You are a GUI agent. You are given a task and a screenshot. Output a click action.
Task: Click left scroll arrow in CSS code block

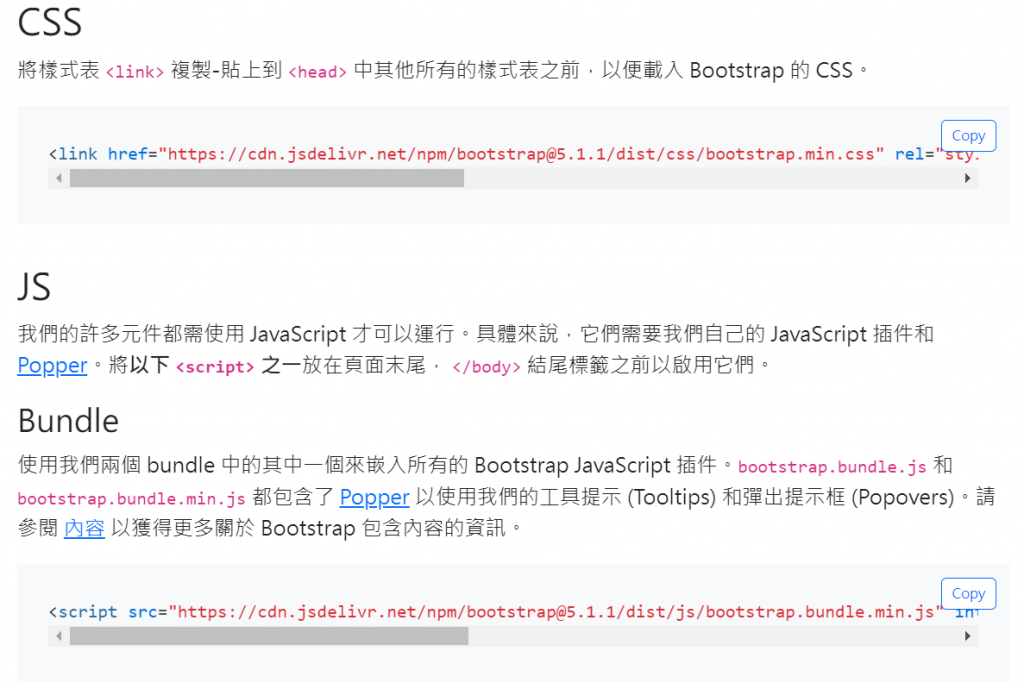tap(59, 178)
